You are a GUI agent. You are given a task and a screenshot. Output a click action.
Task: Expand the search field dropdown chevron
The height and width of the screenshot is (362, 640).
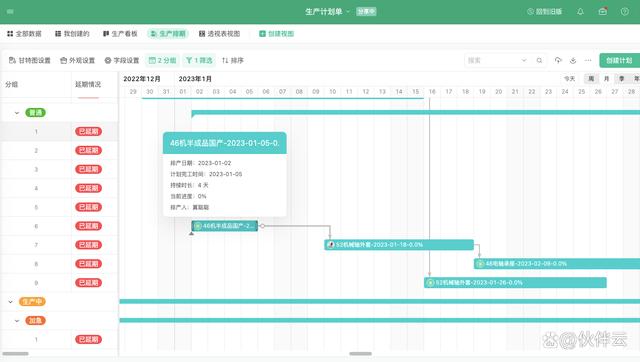(524, 60)
